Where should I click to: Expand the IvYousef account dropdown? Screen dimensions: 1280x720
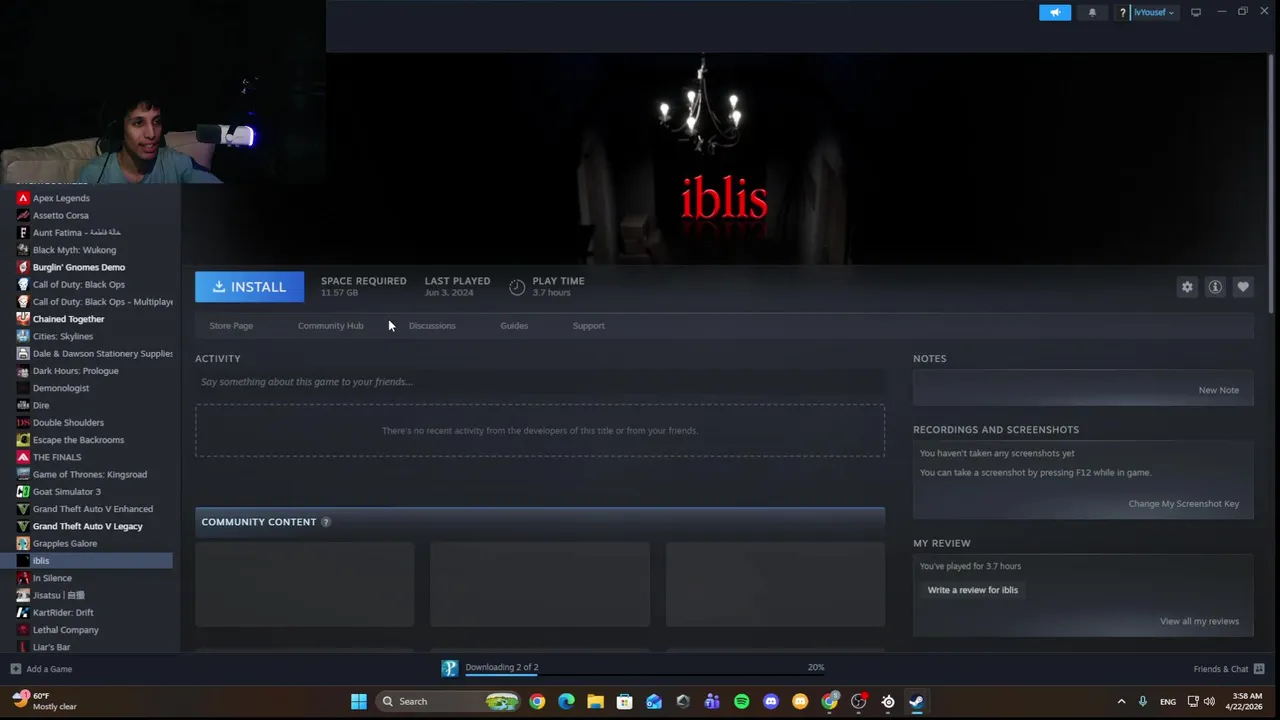[x=1154, y=12]
